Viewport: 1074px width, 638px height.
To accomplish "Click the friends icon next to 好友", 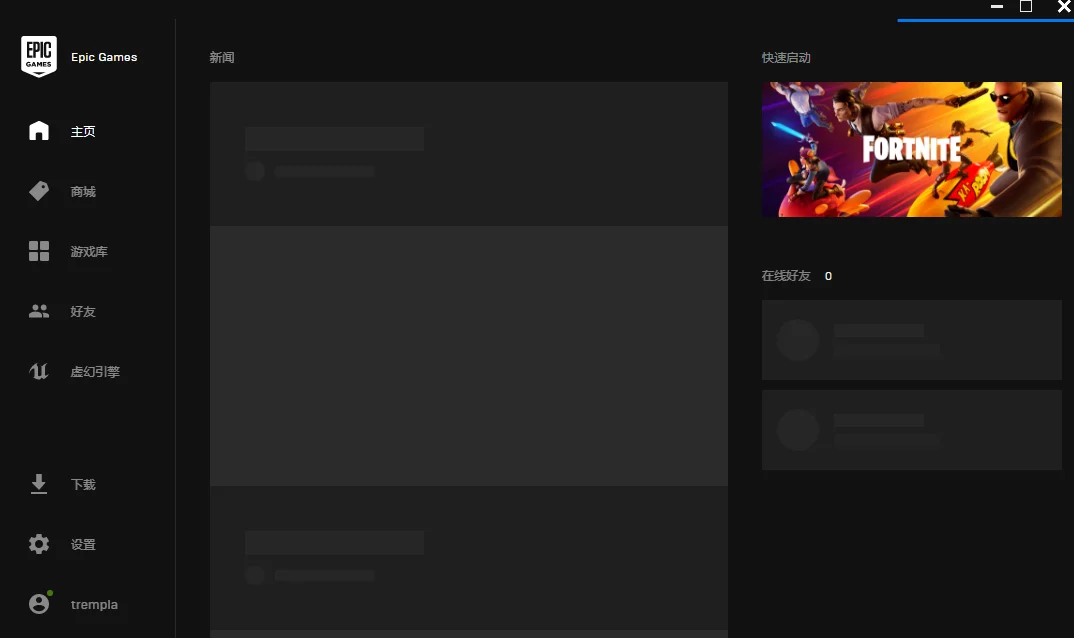I will pyautogui.click(x=39, y=311).
